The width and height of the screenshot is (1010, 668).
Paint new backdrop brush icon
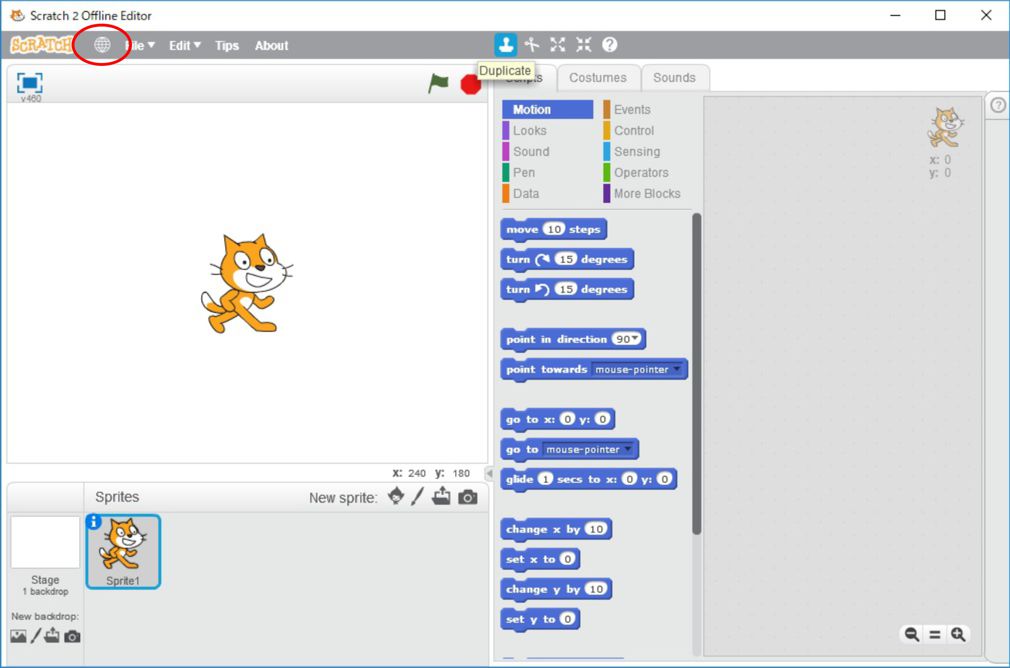pyautogui.click(x=36, y=636)
